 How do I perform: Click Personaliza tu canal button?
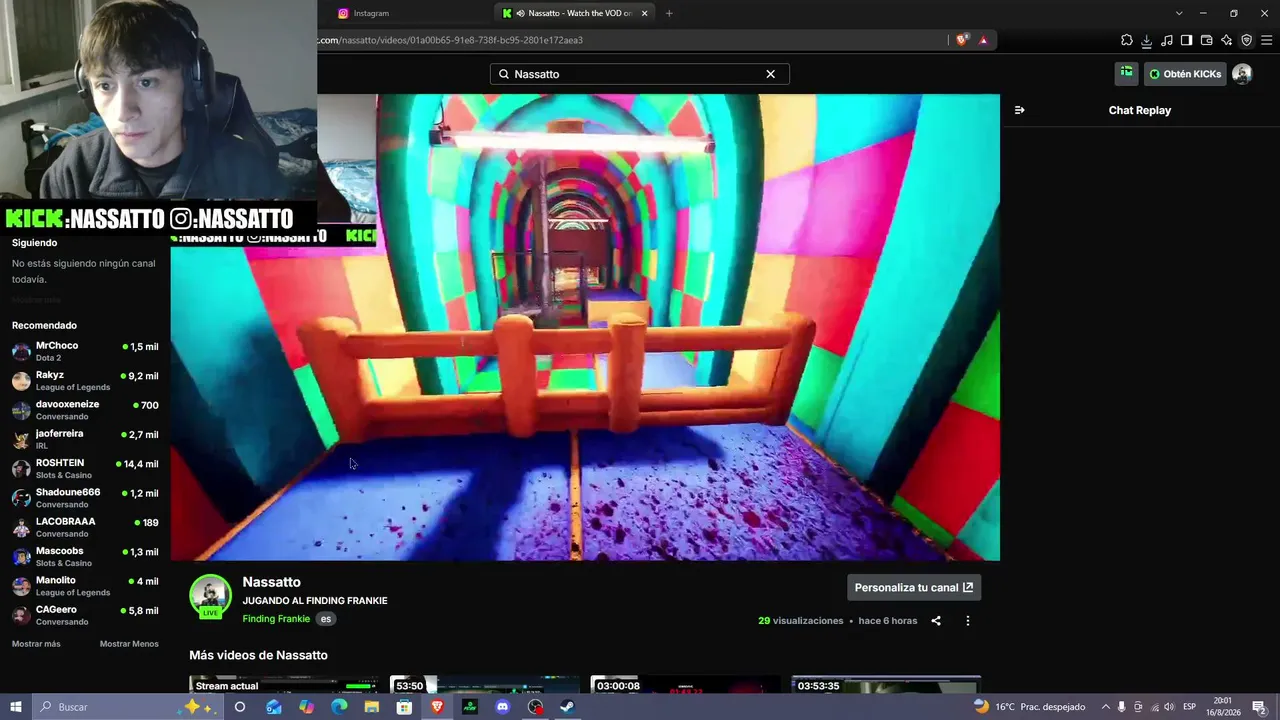click(x=914, y=588)
